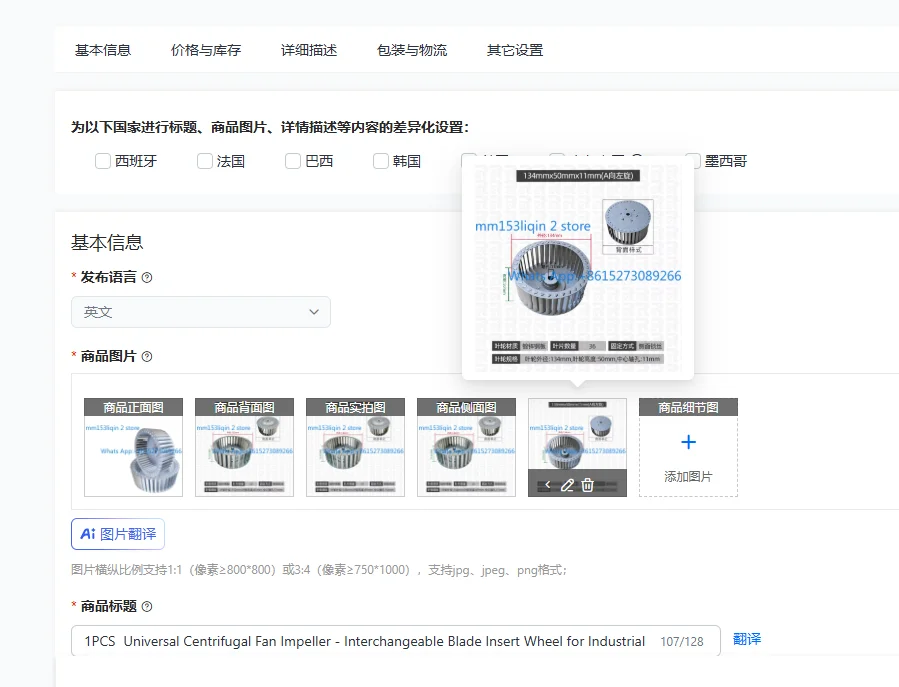Tick the 西班牙 checkbox

point(103,161)
